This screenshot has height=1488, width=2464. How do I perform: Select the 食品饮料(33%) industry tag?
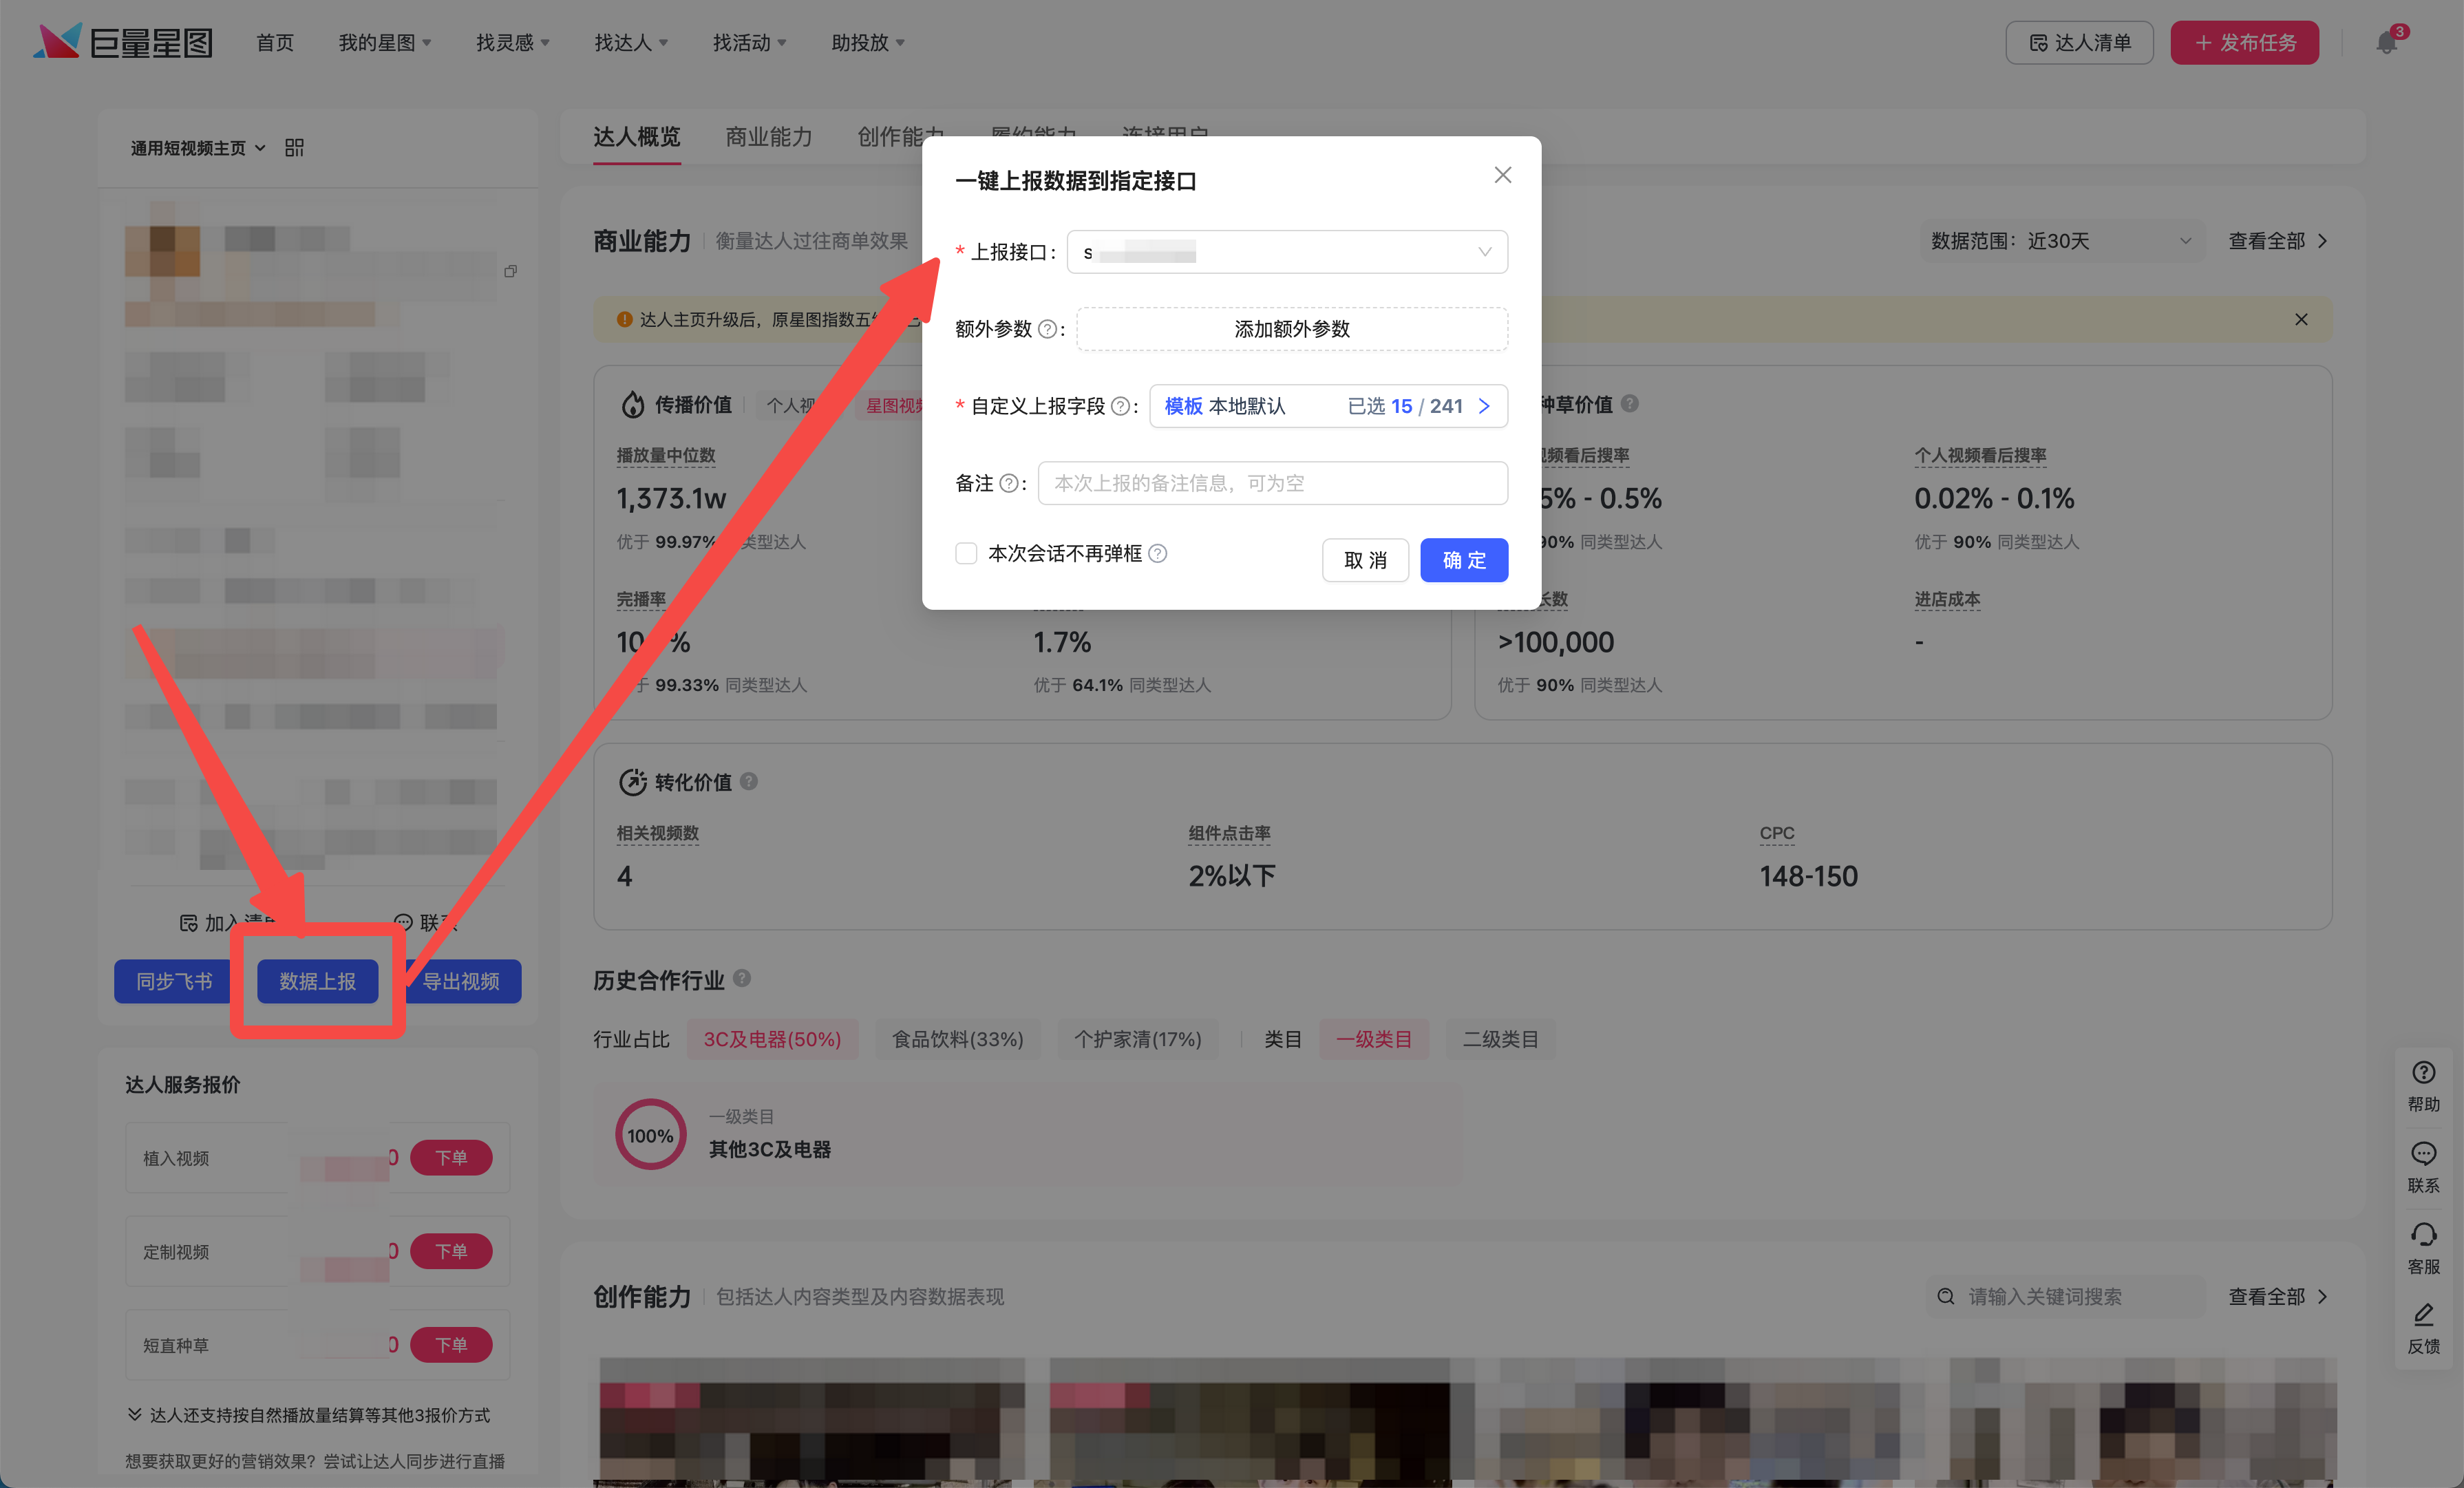[x=957, y=1039]
